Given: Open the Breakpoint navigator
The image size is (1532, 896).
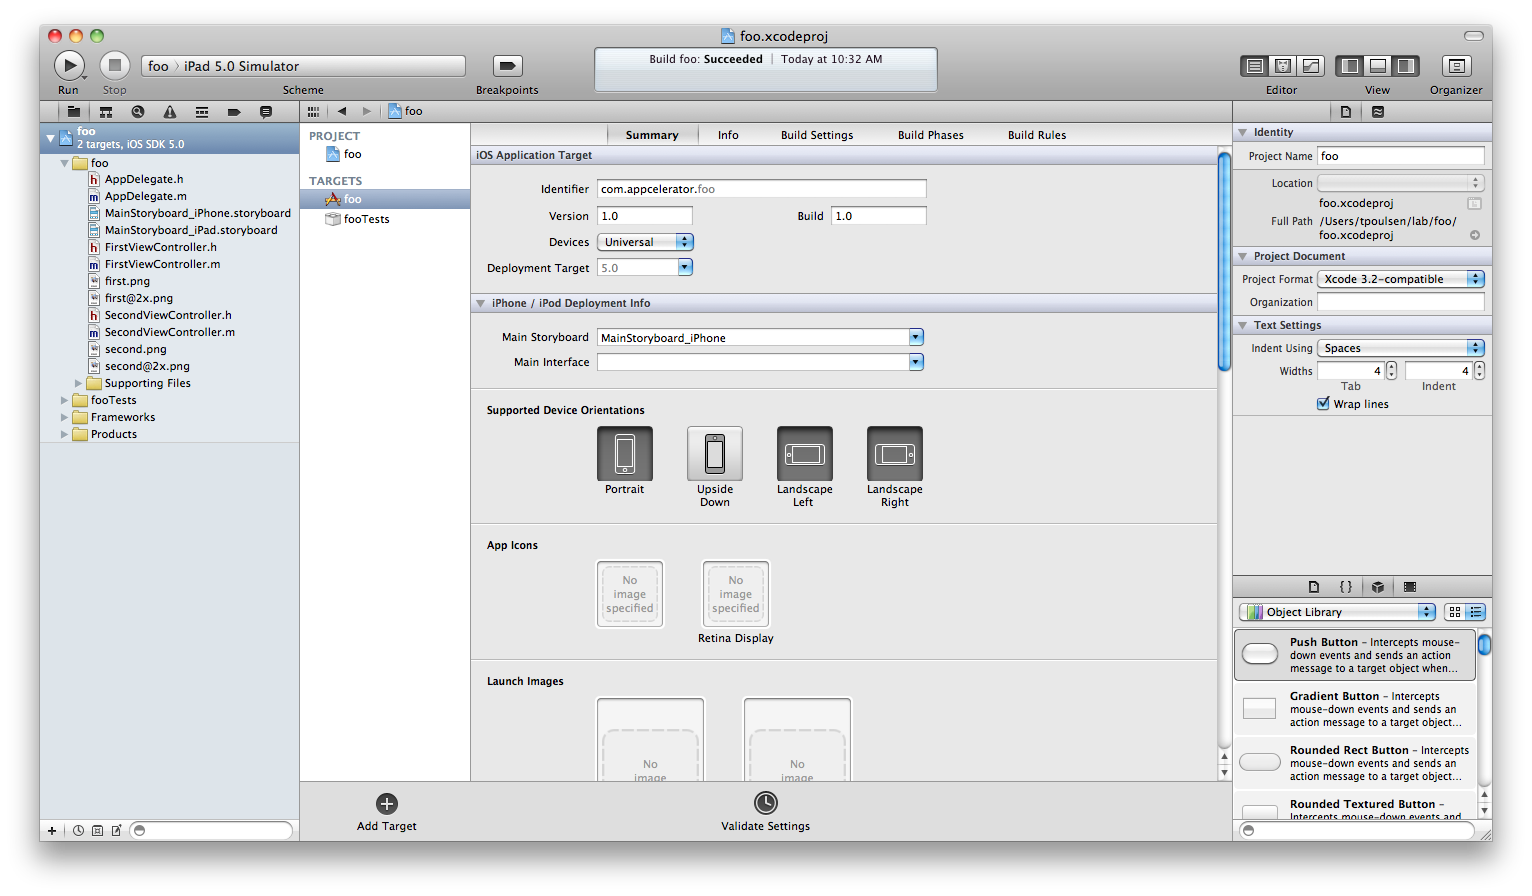Looking at the screenshot, I should 234,112.
